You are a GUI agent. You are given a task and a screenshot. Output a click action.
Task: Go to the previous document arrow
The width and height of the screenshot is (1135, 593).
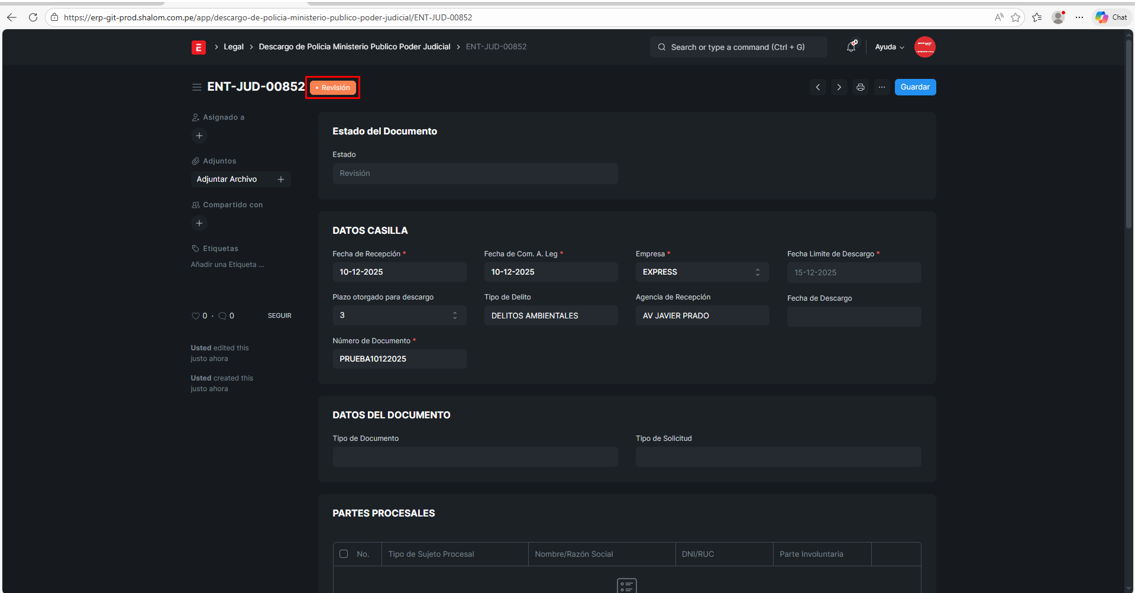pyautogui.click(x=818, y=87)
